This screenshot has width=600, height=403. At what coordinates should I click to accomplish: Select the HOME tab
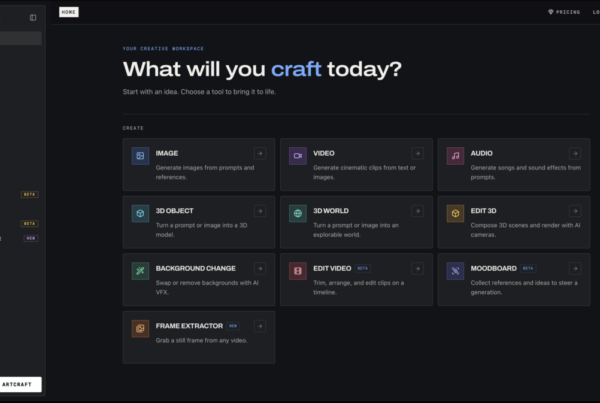click(x=69, y=12)
